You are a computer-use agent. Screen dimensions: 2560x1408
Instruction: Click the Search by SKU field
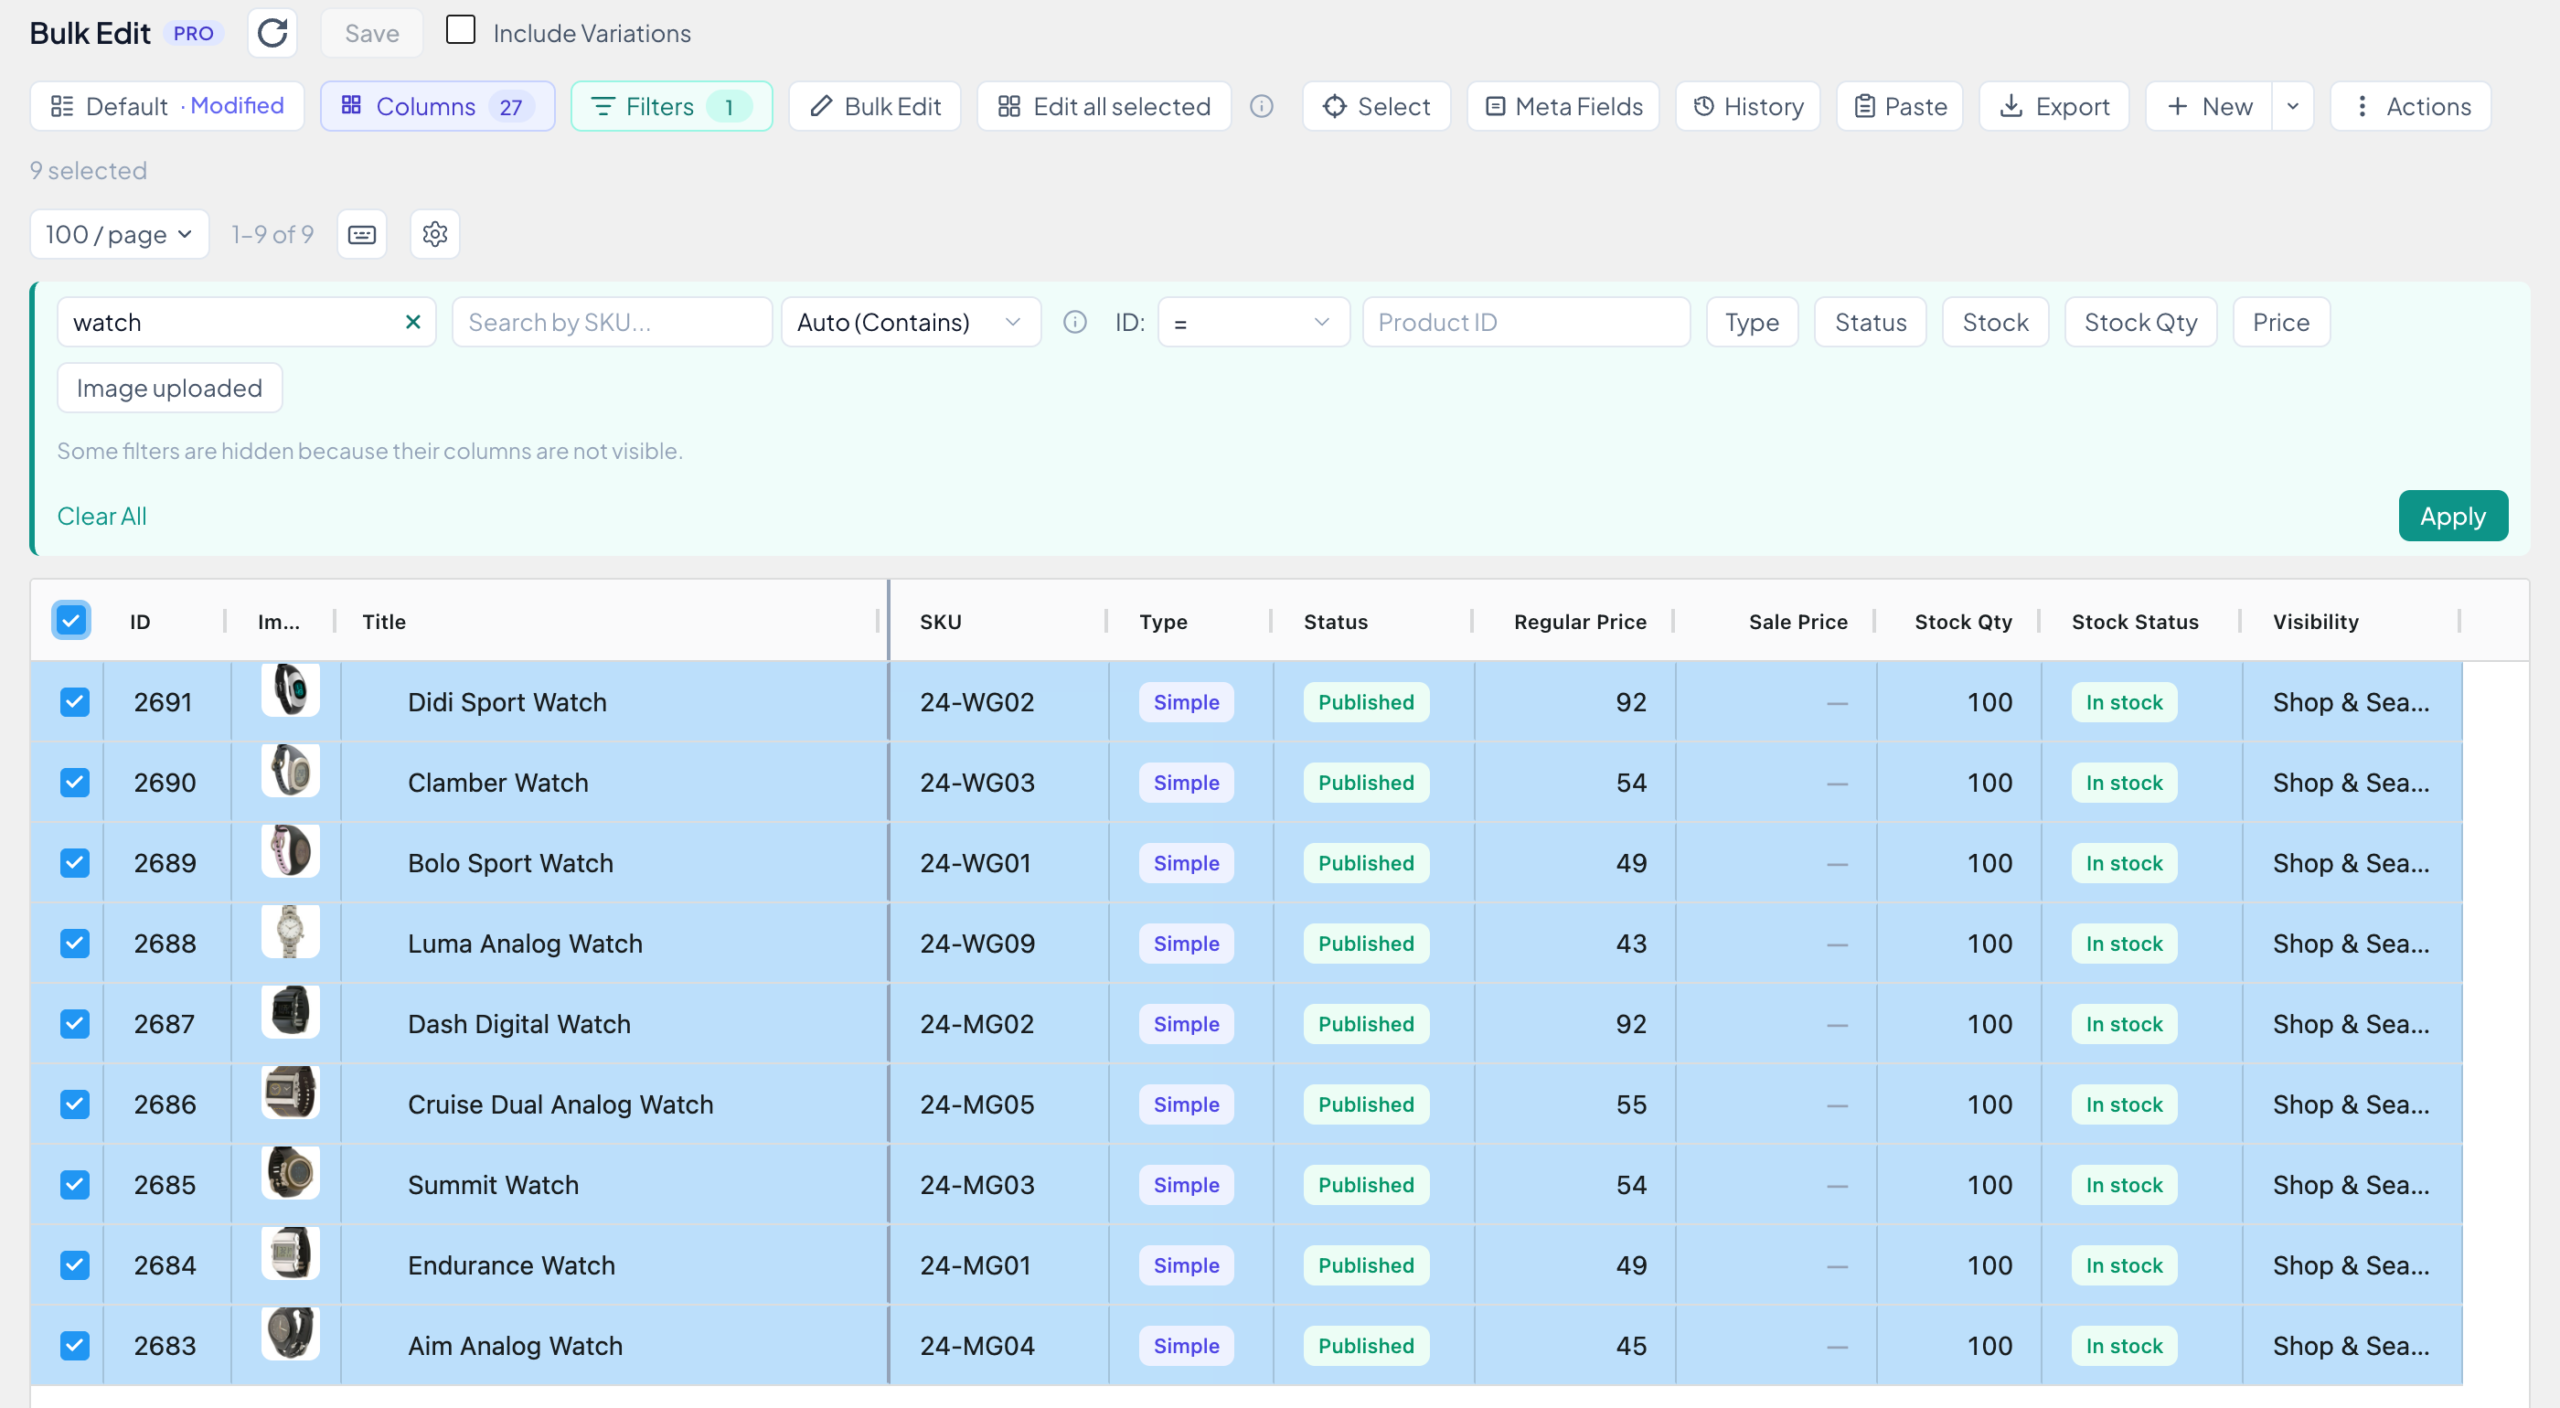612,322
